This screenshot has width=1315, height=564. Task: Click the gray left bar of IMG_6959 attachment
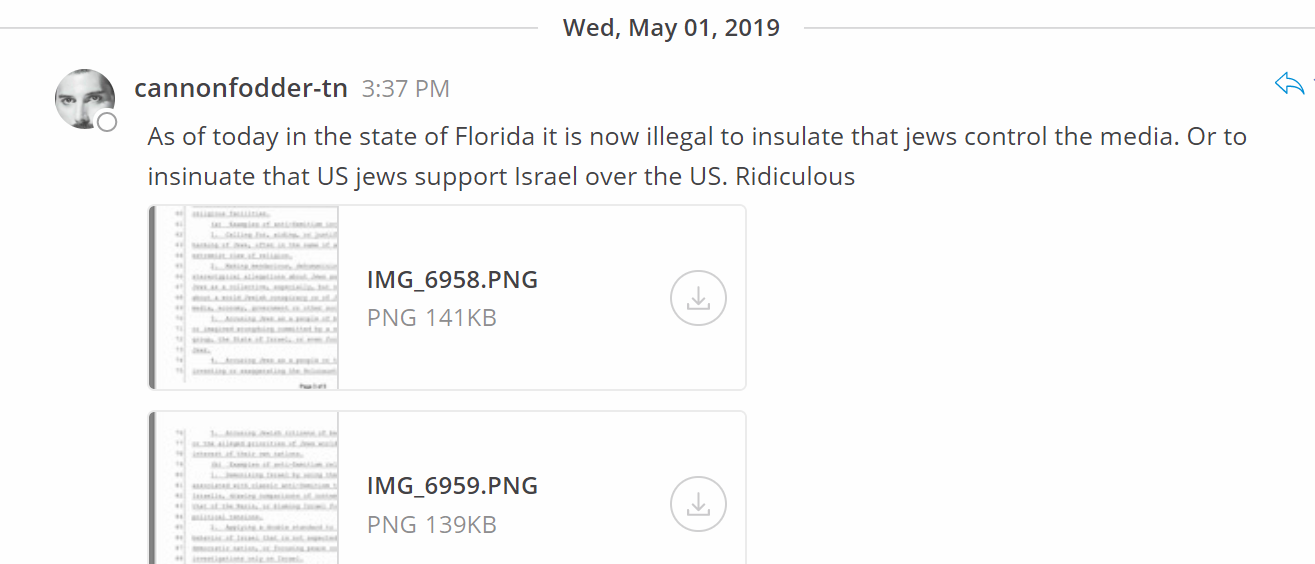(152, 490)
